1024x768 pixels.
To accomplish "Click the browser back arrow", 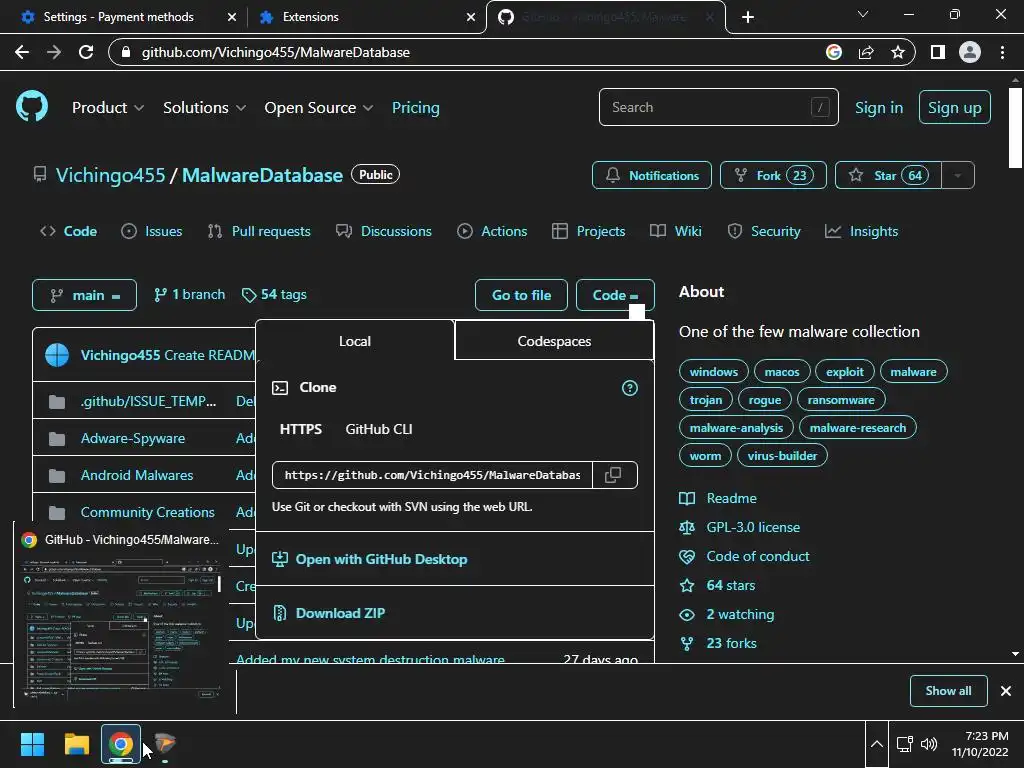I will (x=22, y=52).
